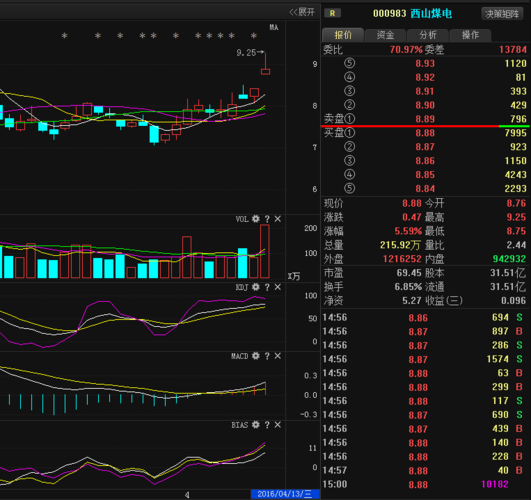Select sell level 5 price 8.93
This screenshot has width=531, height=500.
[425, 63]
